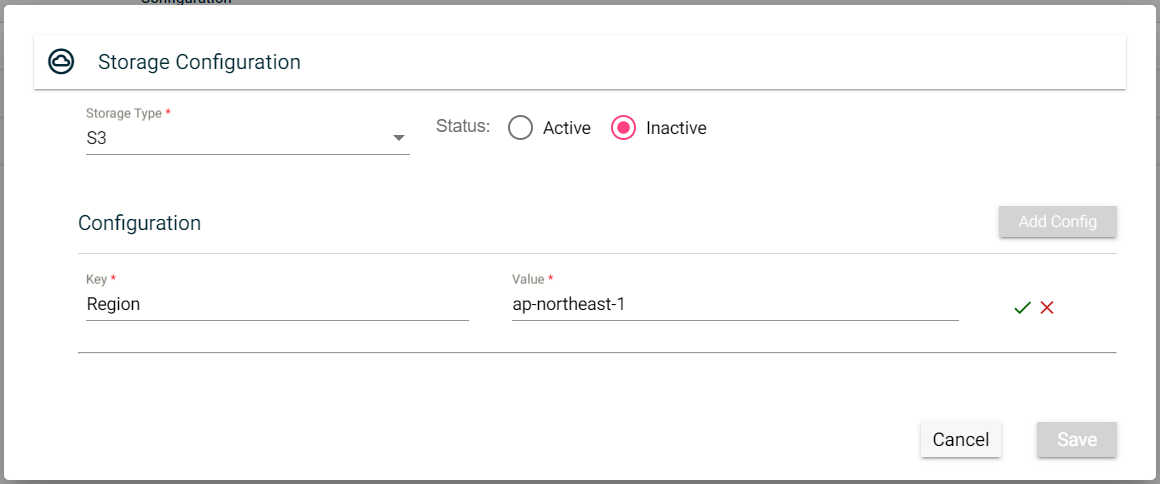Click the "Active" label text
The height and width of the screenshot is (484, 1160).
(566, 128)
